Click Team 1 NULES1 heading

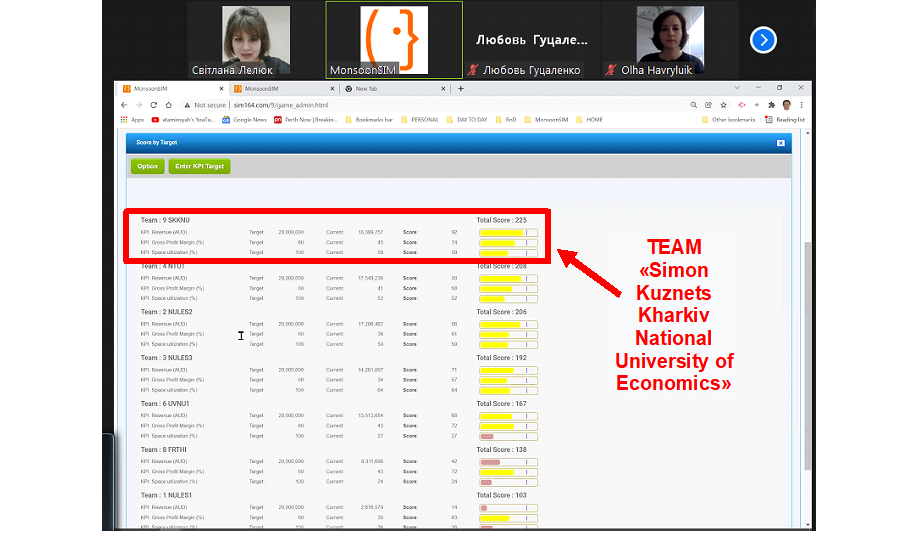click(x=166, y=495)
